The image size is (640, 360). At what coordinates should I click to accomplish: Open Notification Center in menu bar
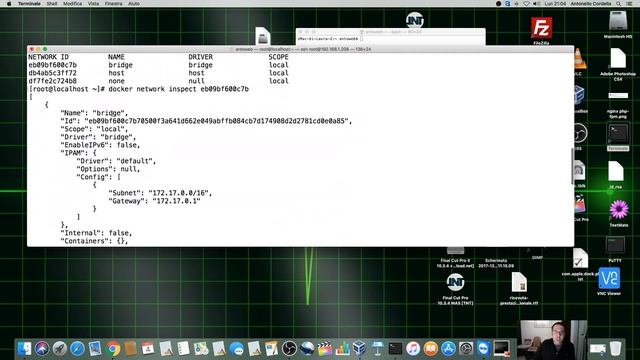[629, 4]
